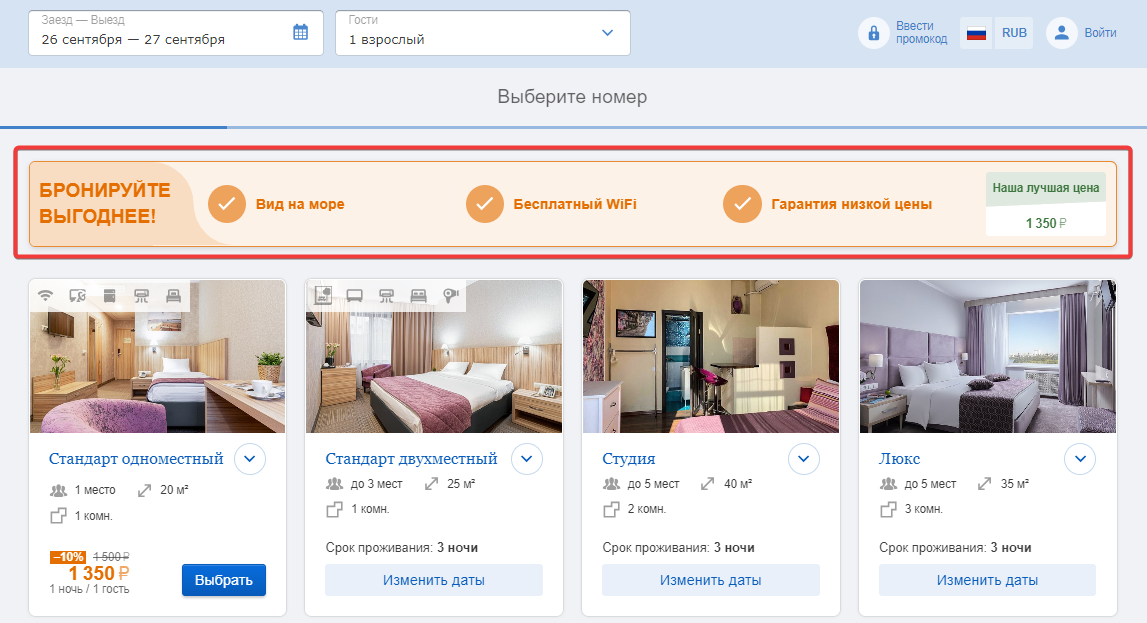
Task: Click the crossed-out 1 500 ₽ price
Action: pyautogui.click(x=111, y=556)
